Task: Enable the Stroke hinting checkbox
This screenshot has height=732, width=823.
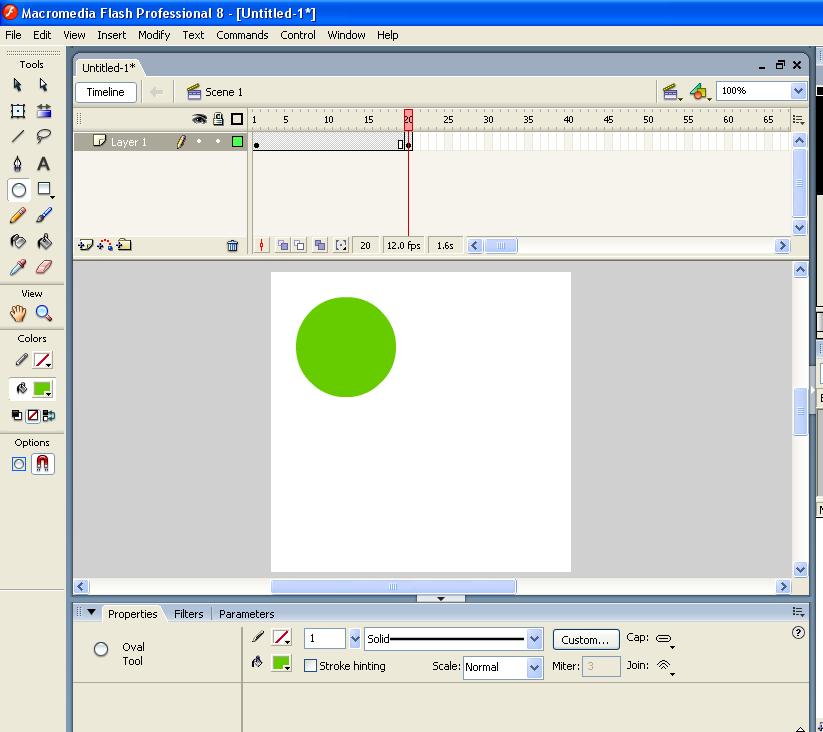Action: click(311, 665)
